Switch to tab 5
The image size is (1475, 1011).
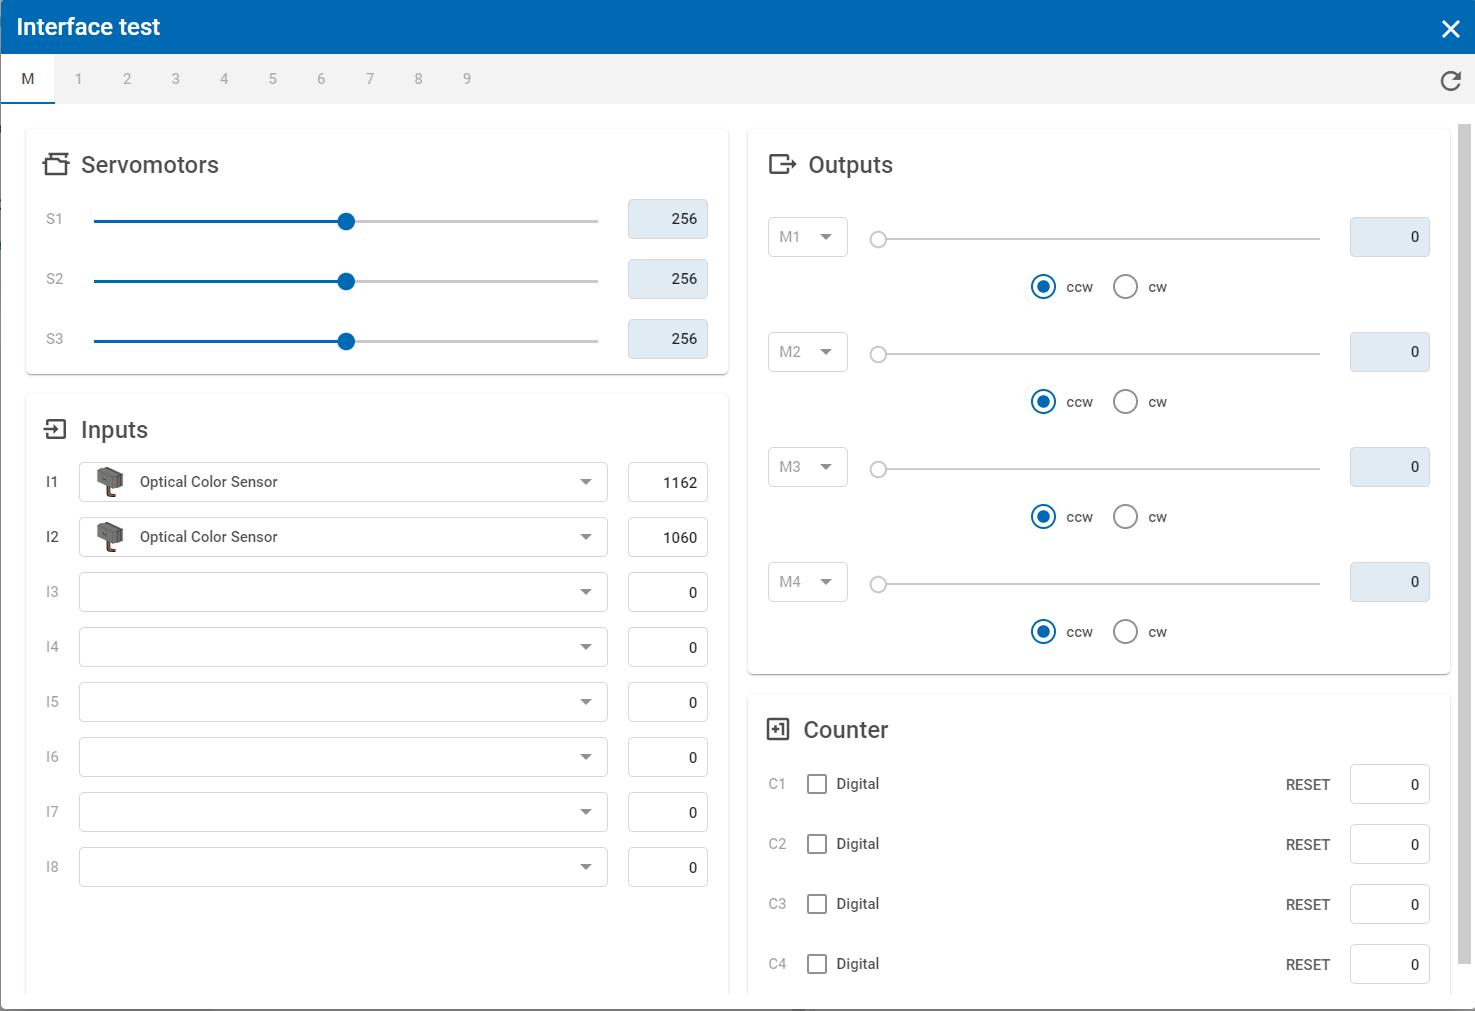pos(272,79)
